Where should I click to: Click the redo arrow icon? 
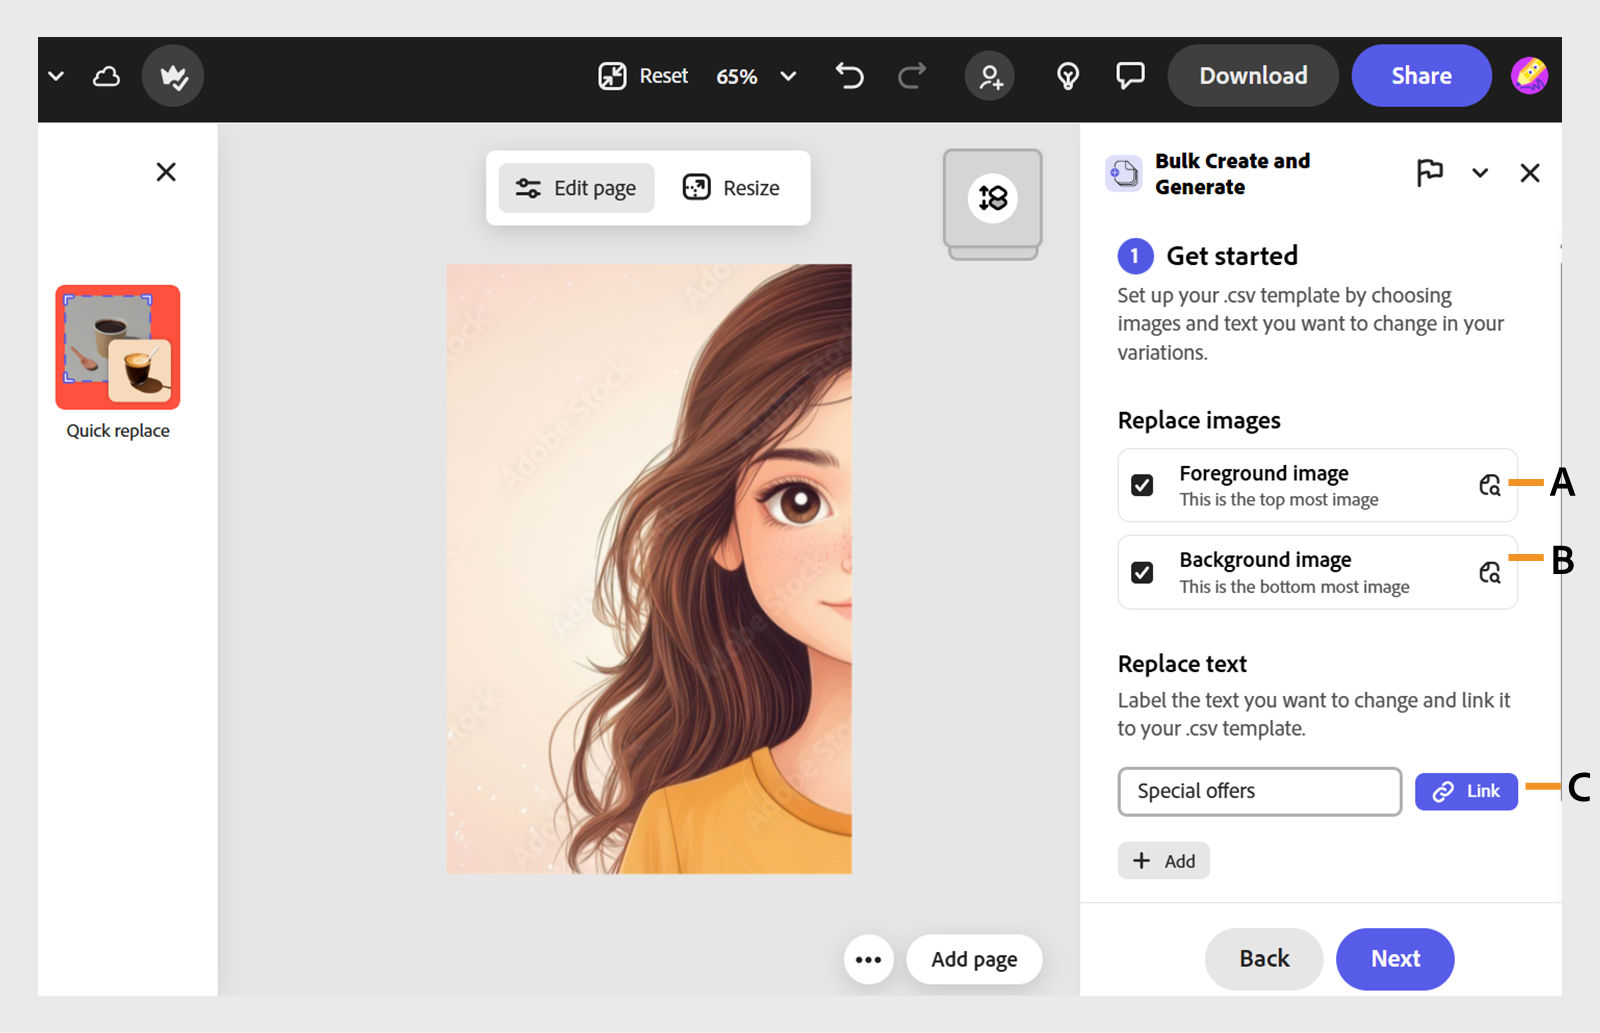coord(912,76)
